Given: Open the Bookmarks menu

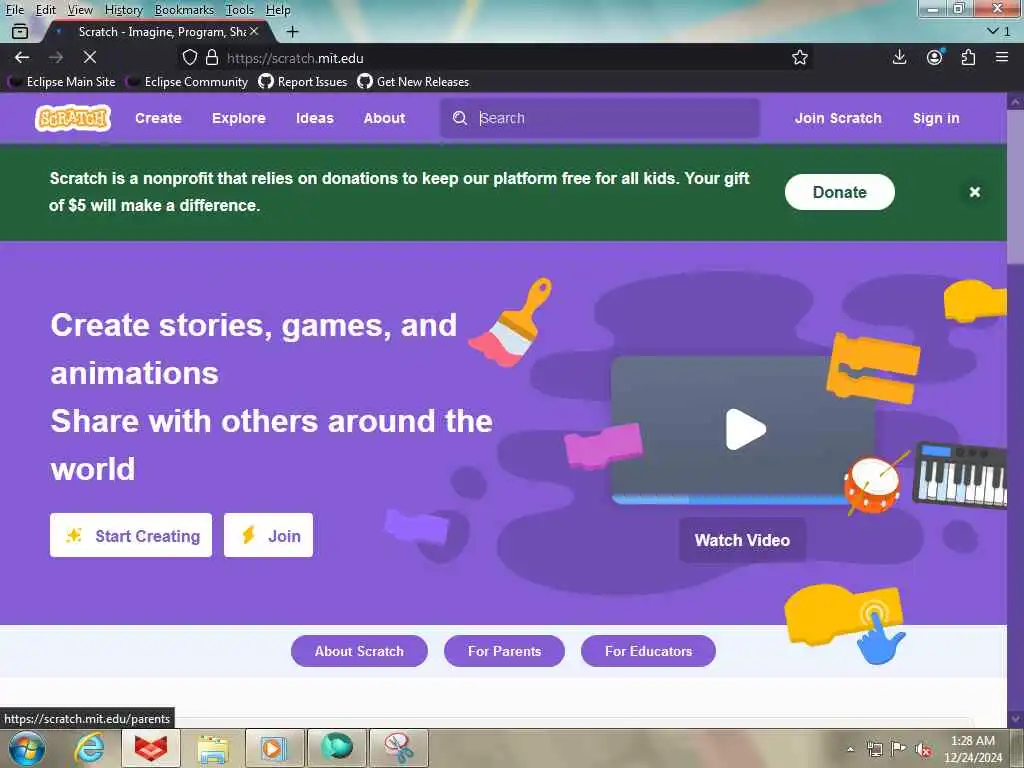Looking at the screenshot, I should pyautogui.click(x=184, y=10).
